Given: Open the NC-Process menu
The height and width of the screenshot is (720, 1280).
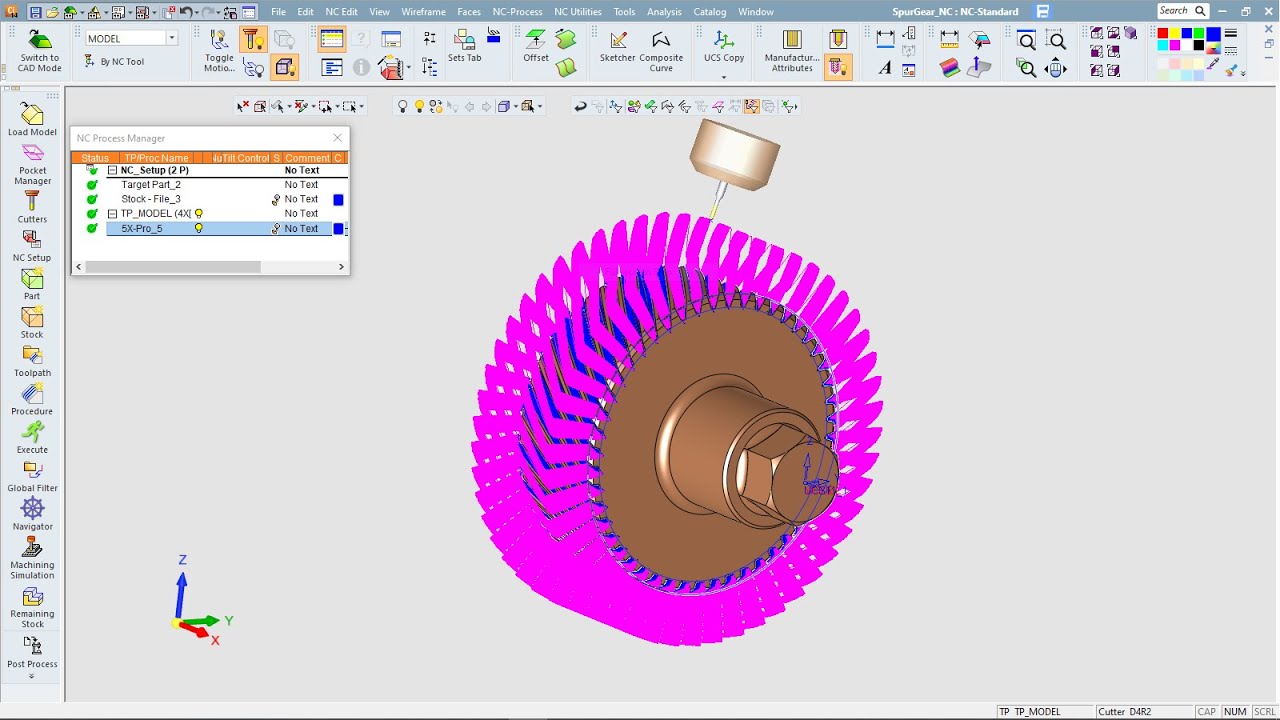Looking at the screenshot, I should (517, 12).
